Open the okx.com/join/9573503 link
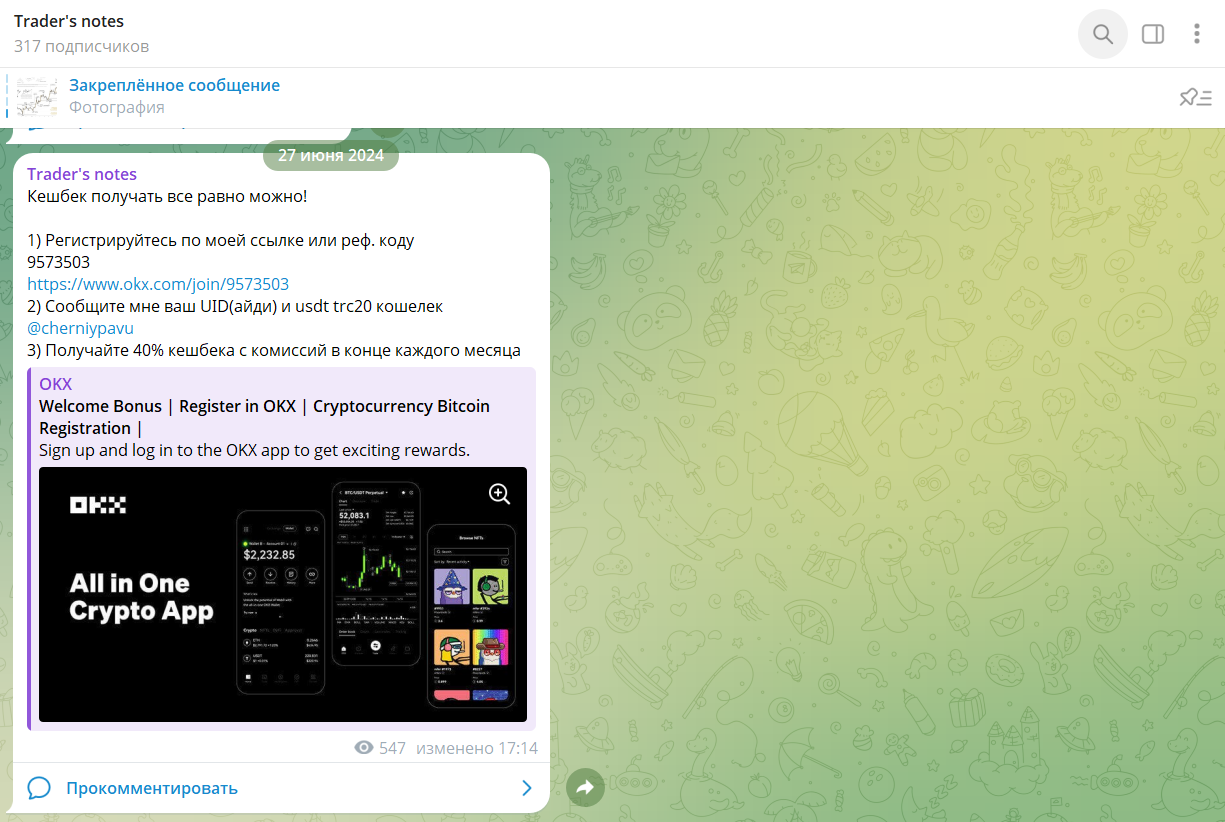This screenshot has height=822, width=1225. (x=158, y=284)
